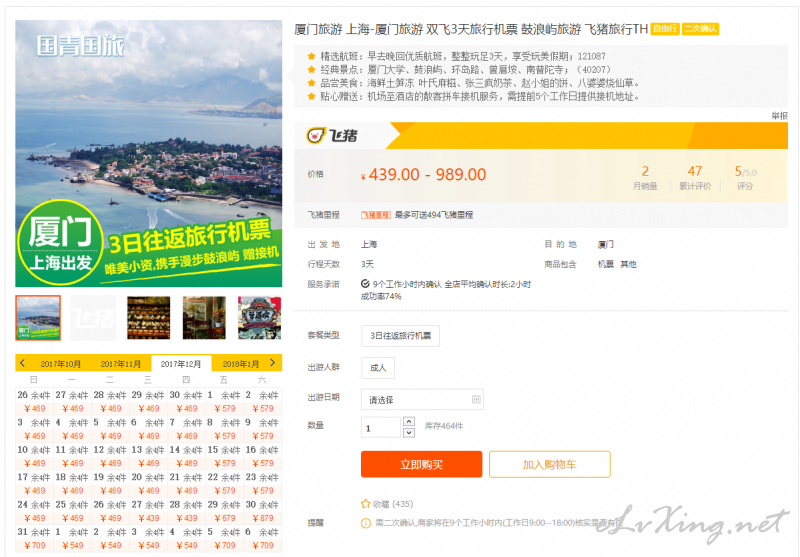Go to previous months with left calendar arrow

[22, 363]
